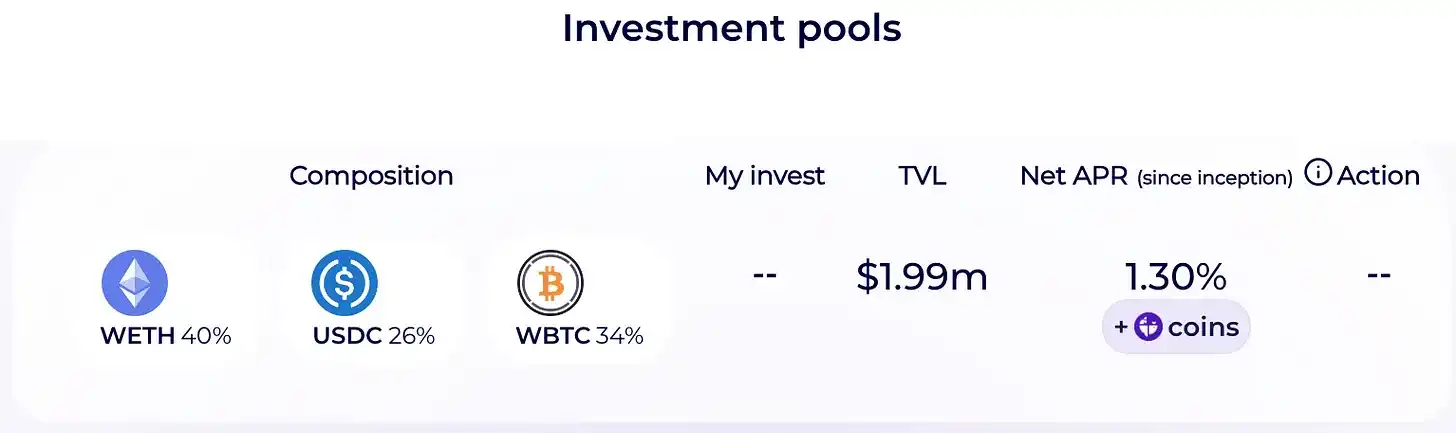Image resolution: width=1456 pixels, height=433 pixels.
Task: Click the 1.30% APR value
Action: point(1176,276)
